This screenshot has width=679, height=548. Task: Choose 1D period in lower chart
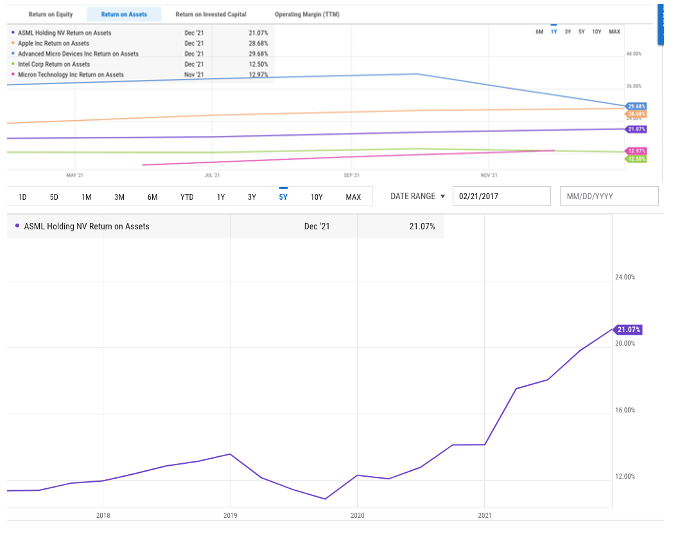point(23,197)
